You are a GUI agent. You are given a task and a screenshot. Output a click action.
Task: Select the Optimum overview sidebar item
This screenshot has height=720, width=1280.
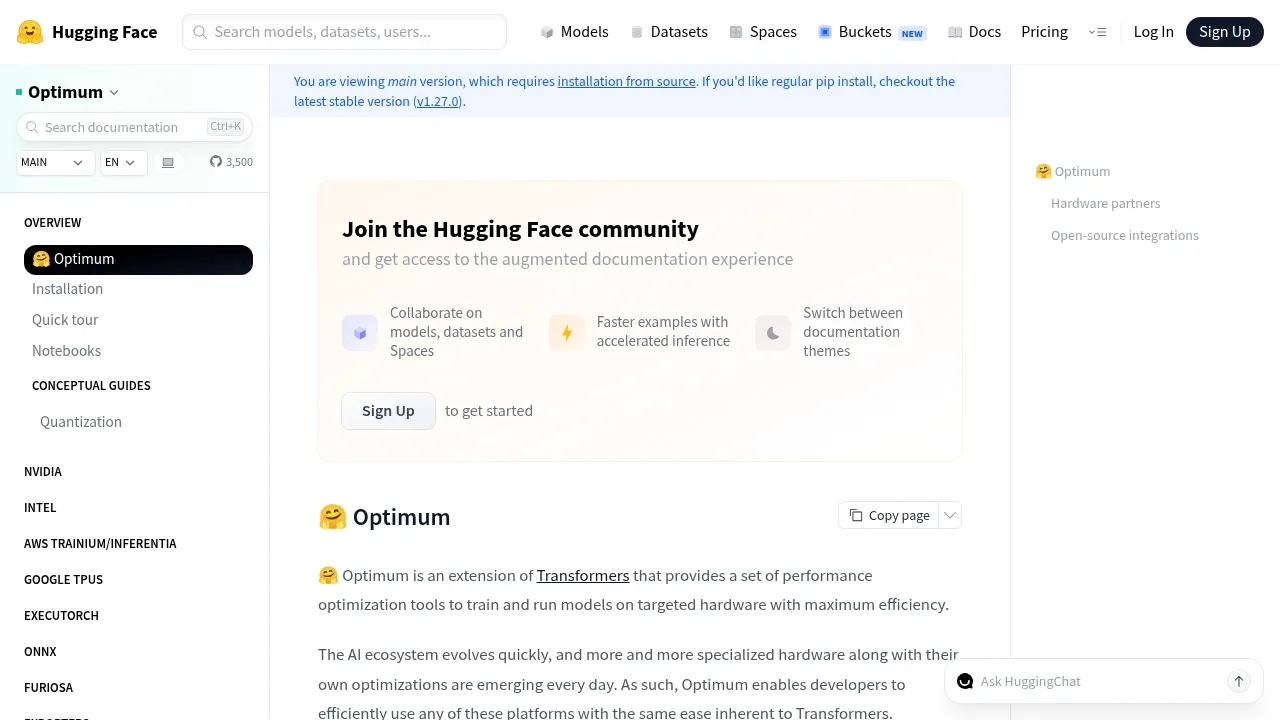point(138,259)
